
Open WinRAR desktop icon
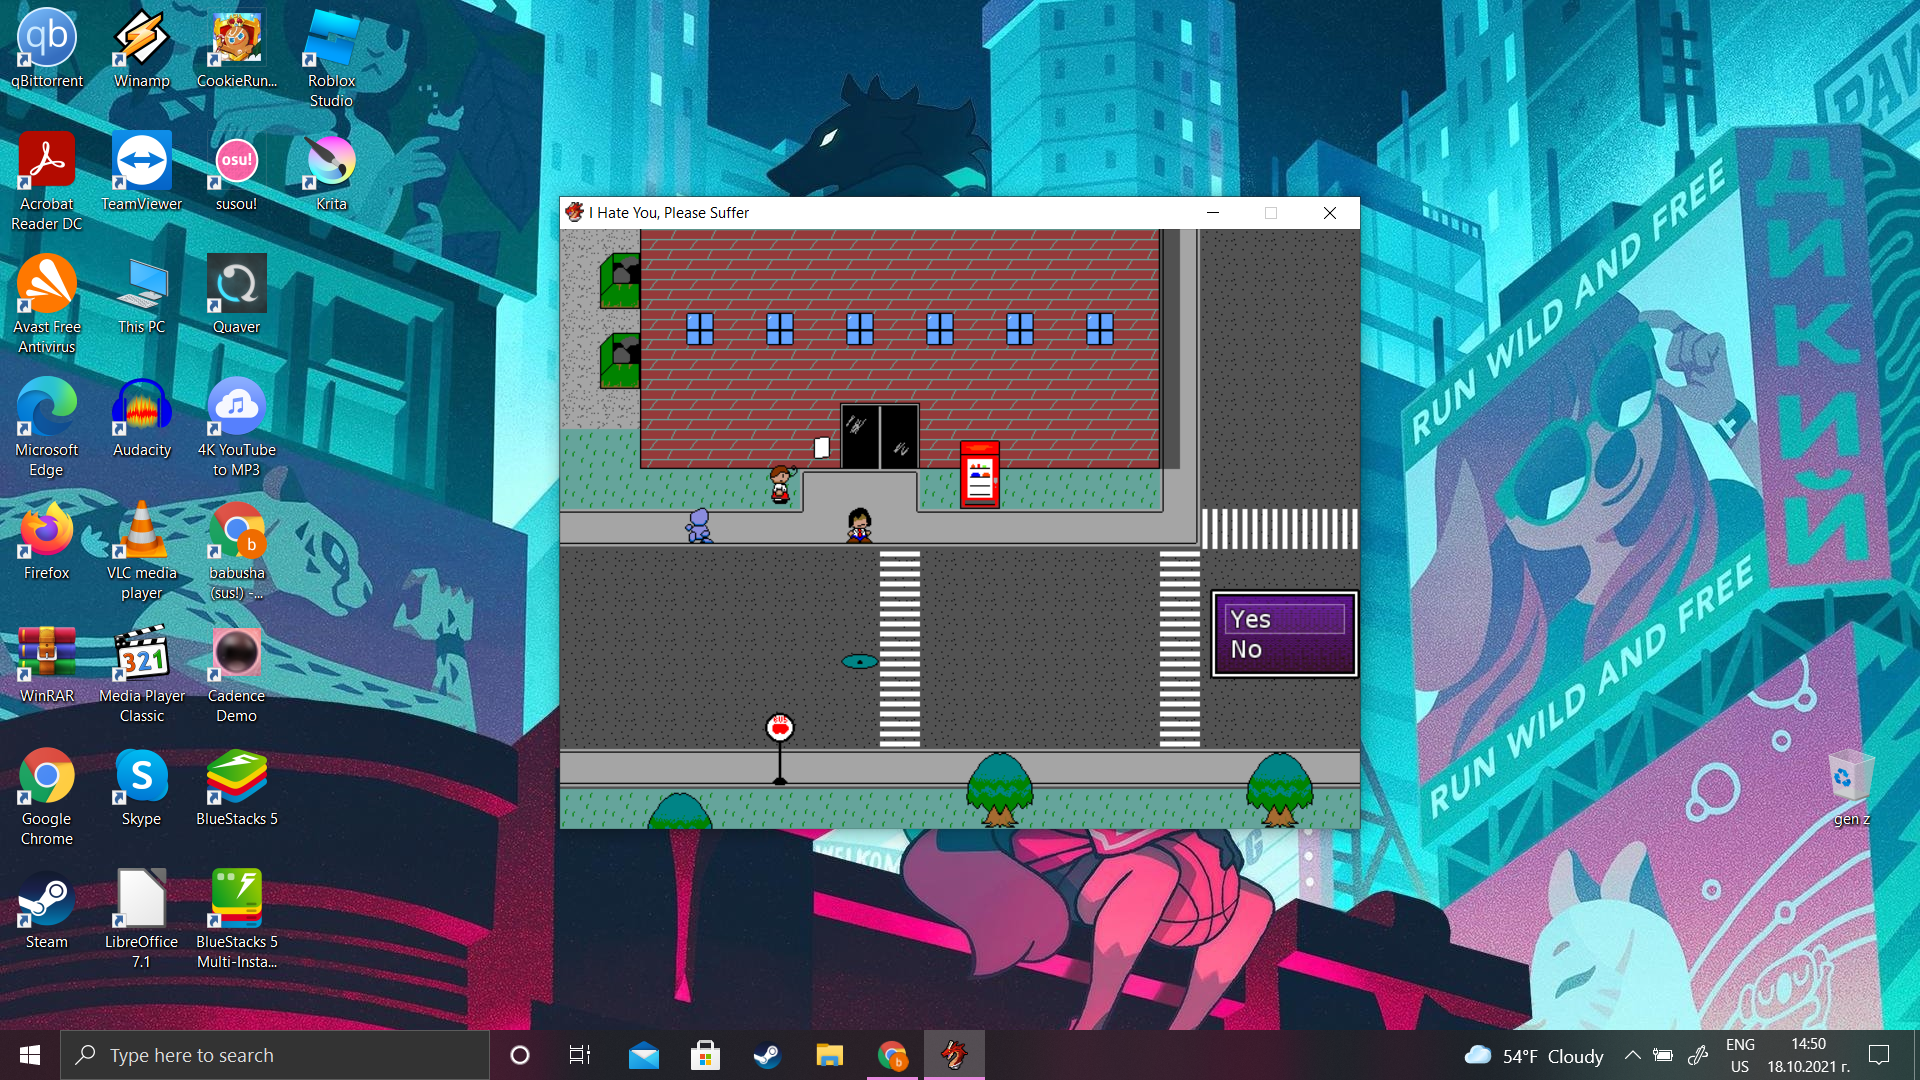[x=47, y=664]
